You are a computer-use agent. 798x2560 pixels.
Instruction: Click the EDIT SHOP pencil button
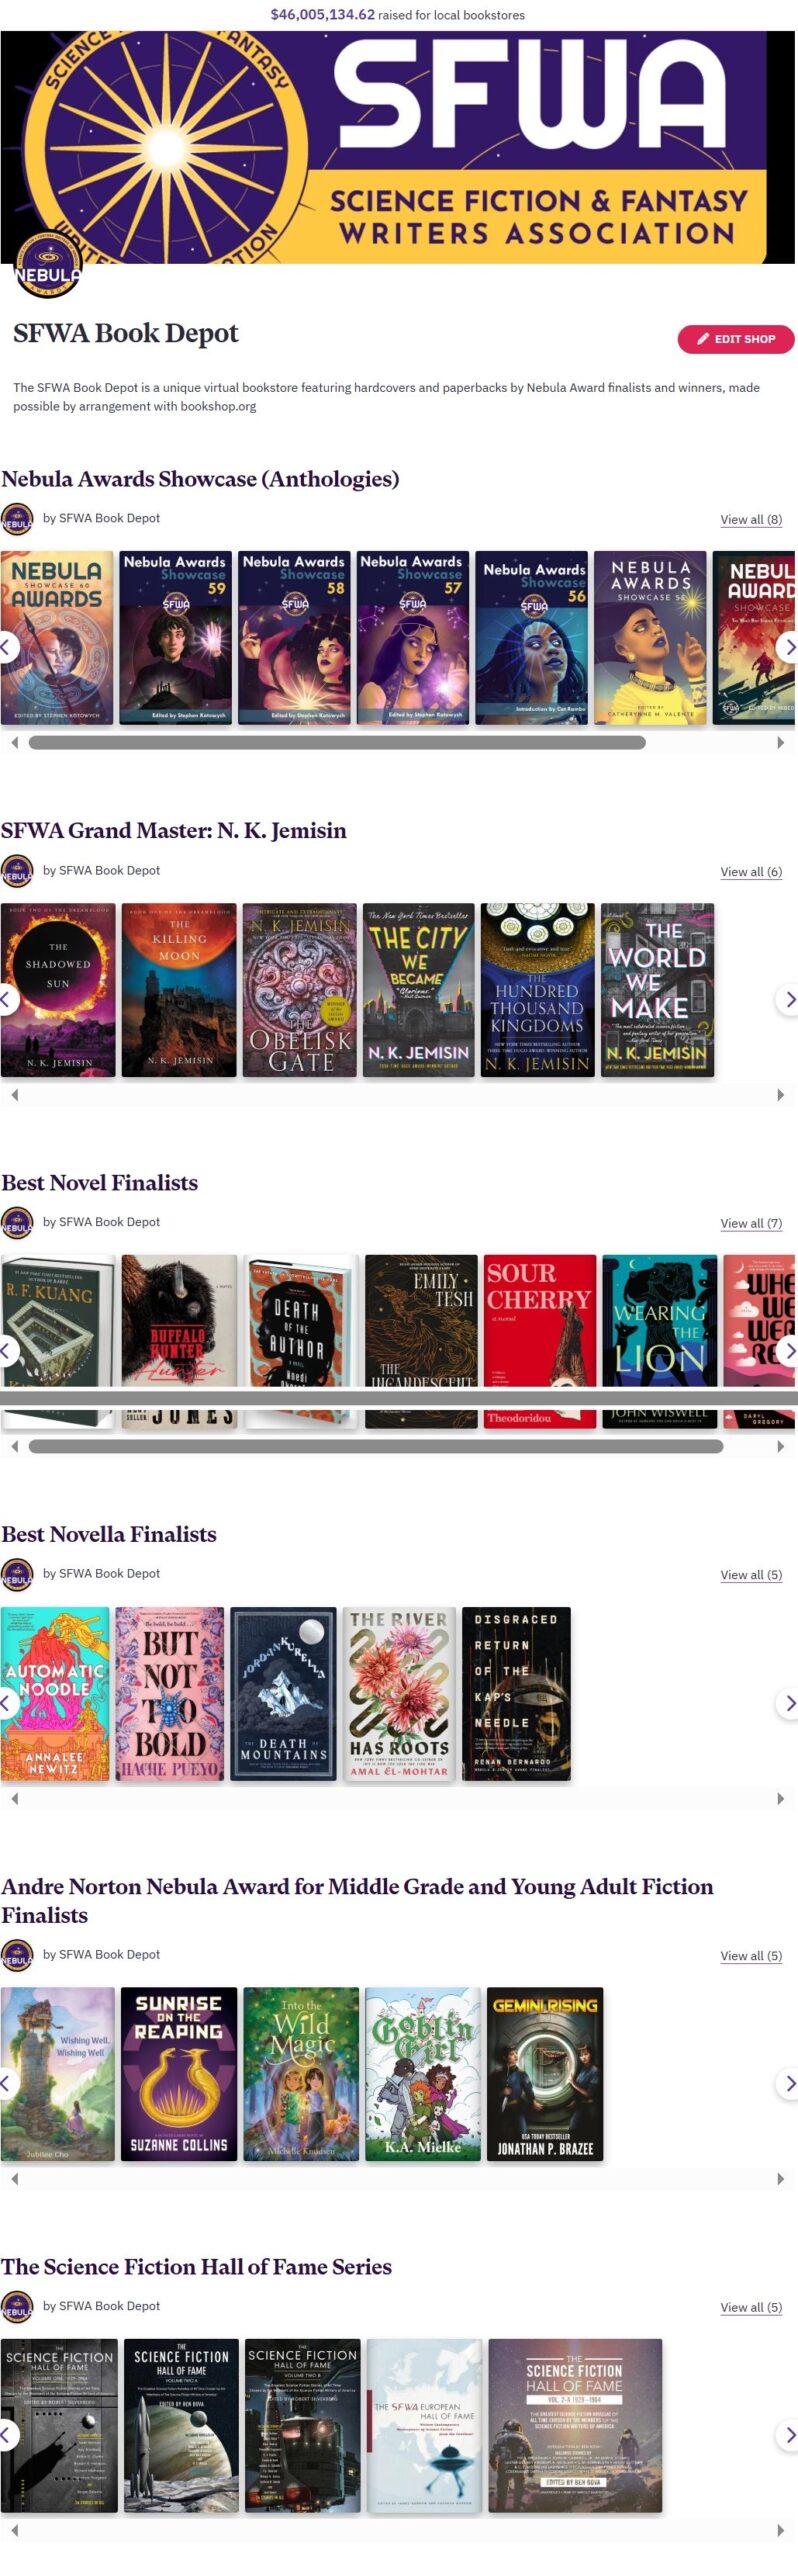[x=735, y=339]
